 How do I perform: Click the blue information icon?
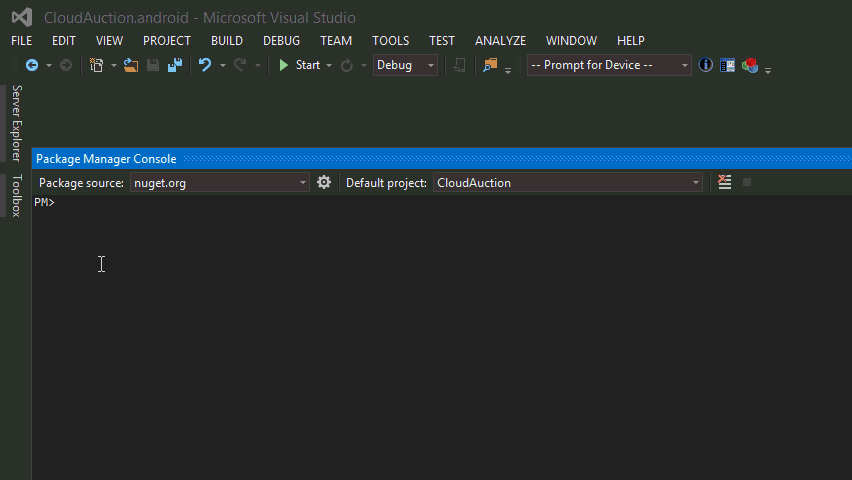point(705,65)
